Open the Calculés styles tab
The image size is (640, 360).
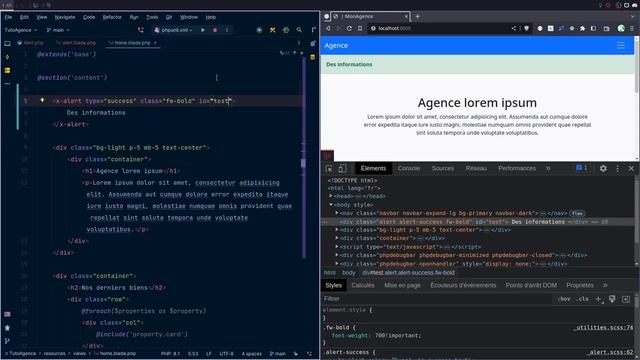363,285
